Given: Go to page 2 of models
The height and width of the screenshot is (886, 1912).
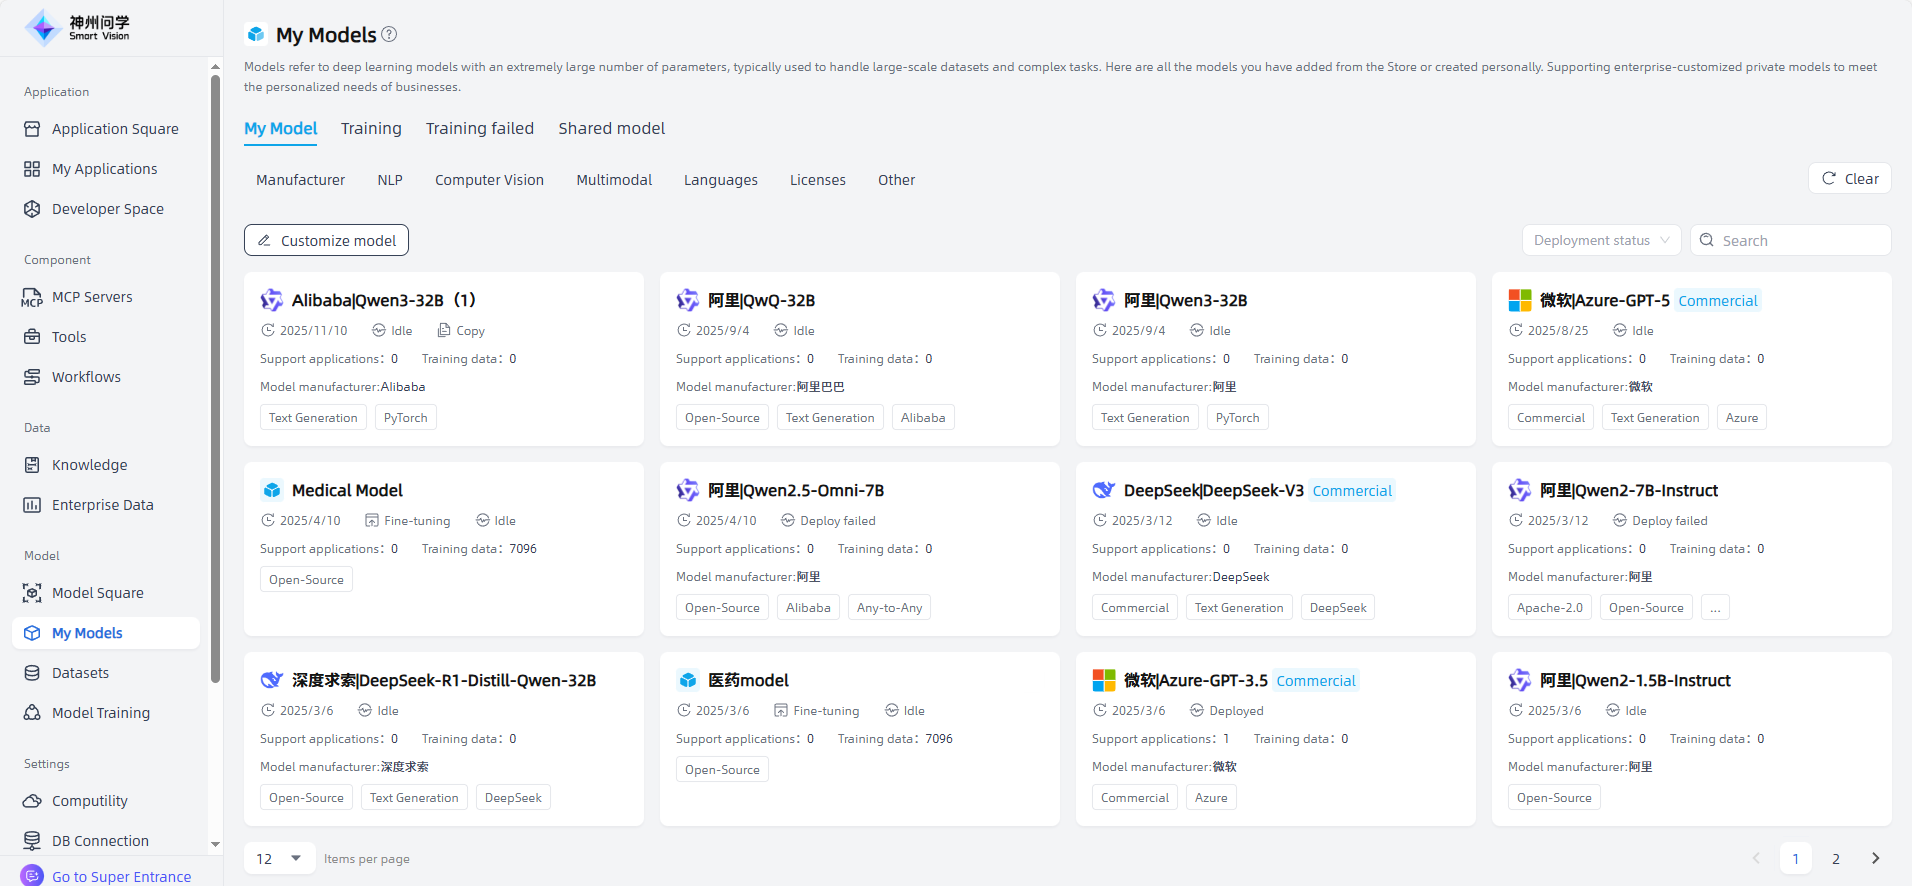Looking at the screenshot, I should coord(1835,858).
